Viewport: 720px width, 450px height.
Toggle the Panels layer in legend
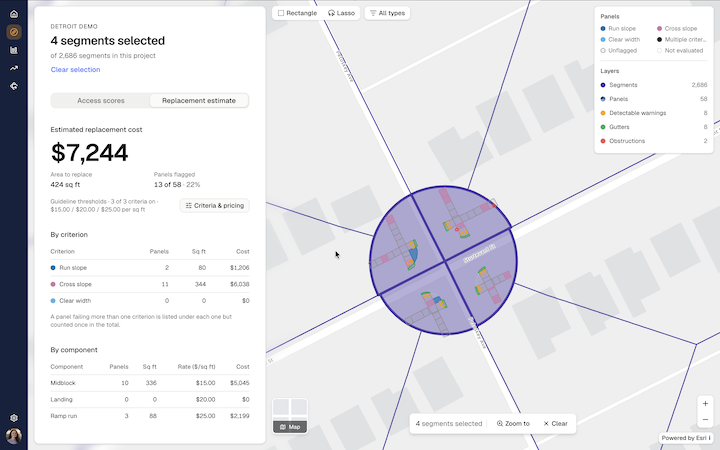click(654, 99)
